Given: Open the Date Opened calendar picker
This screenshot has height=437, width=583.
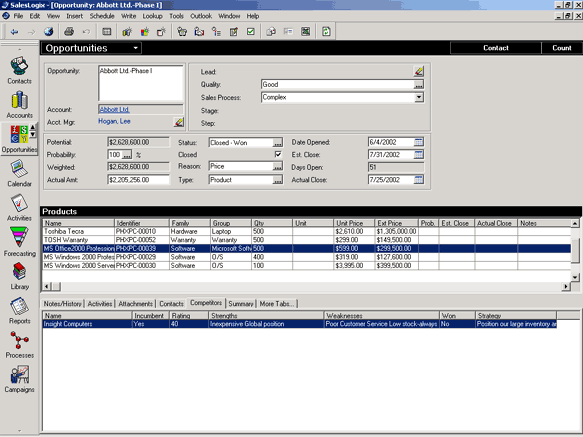Looking at the screenshot, I should pyautogui.click(x=418, y=142).
